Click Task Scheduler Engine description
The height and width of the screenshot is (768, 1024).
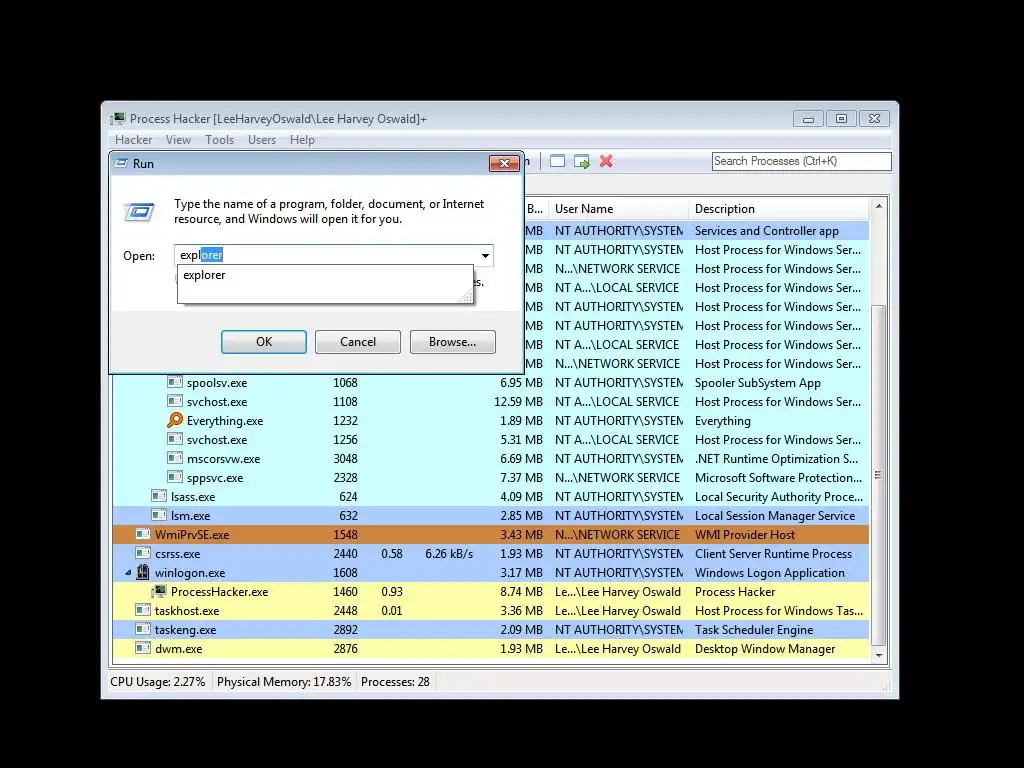(x=754, y=630)
